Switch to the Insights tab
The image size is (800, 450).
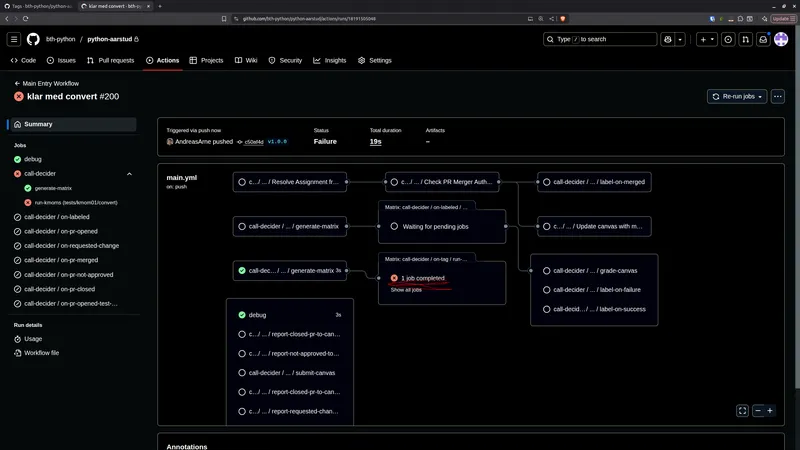[330, 60]
